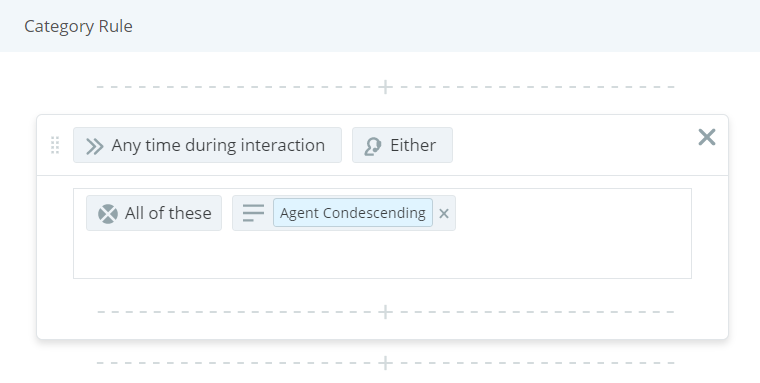760x383 pixels.
Task: Toggle the All of these operator
Action: 154,213
